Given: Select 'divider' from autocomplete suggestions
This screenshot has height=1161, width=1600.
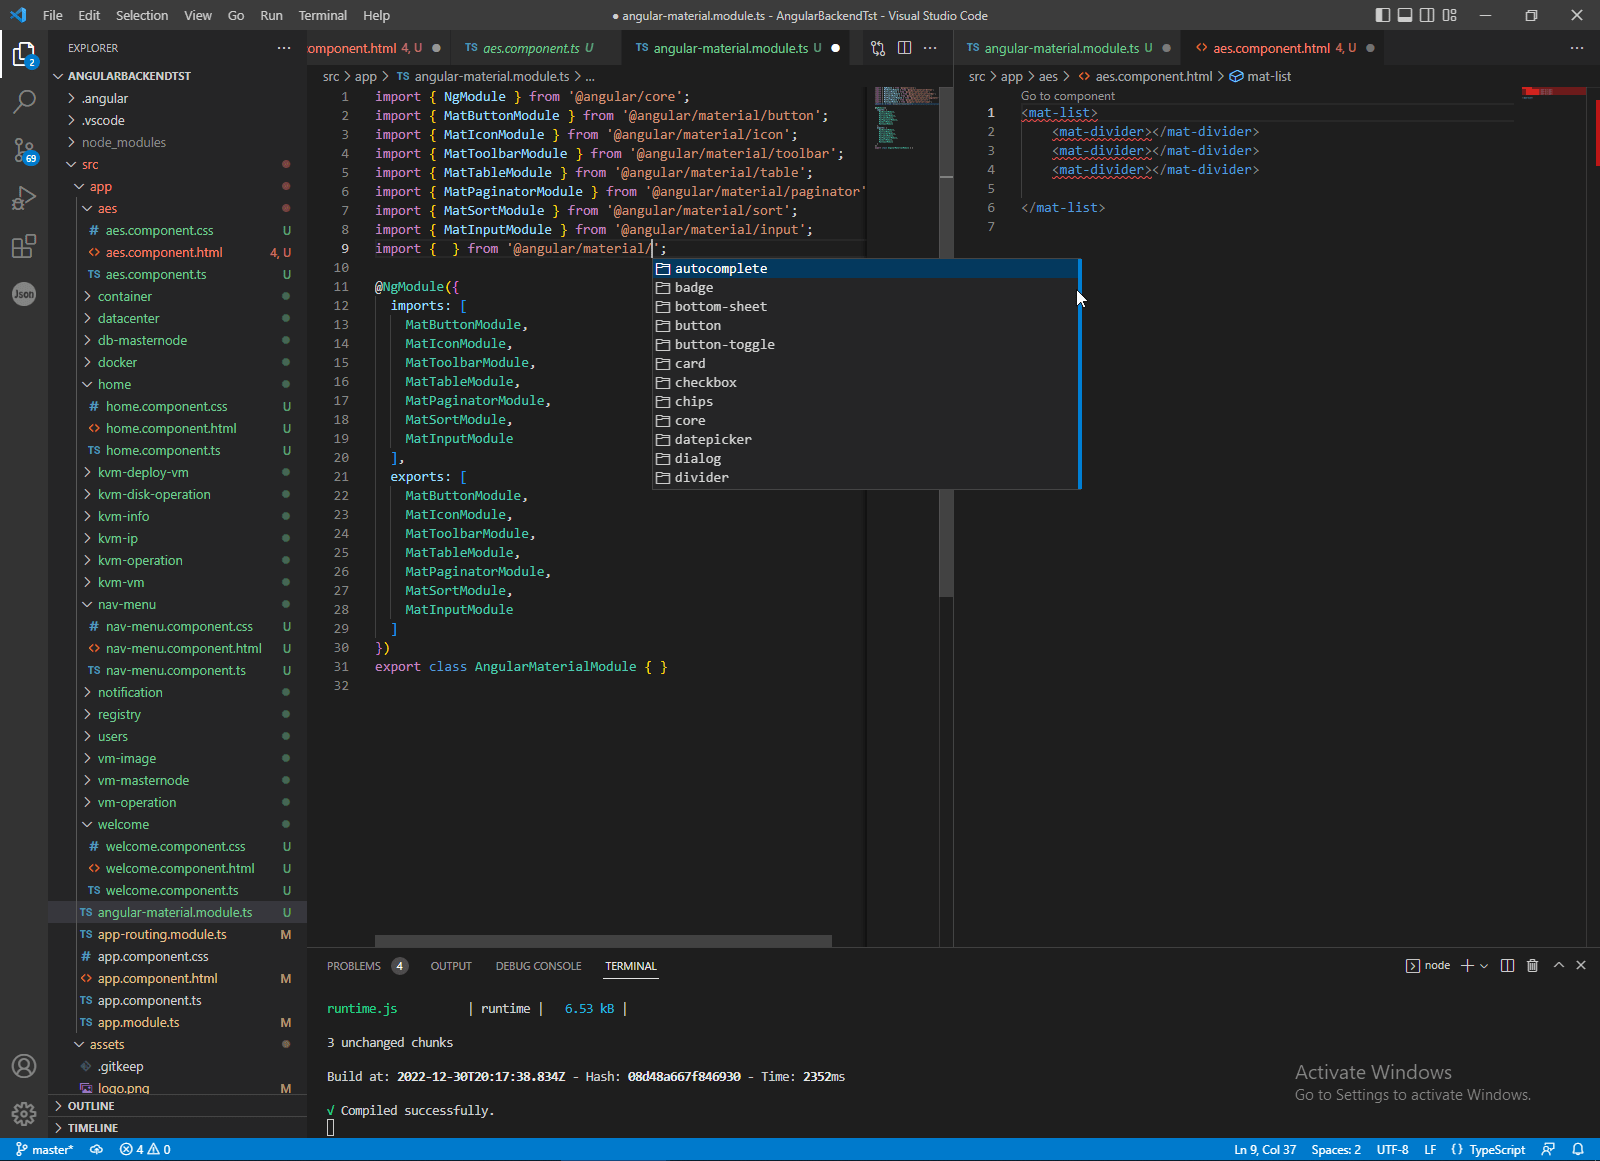Looking at the screenshot, I should click(700, 477).
